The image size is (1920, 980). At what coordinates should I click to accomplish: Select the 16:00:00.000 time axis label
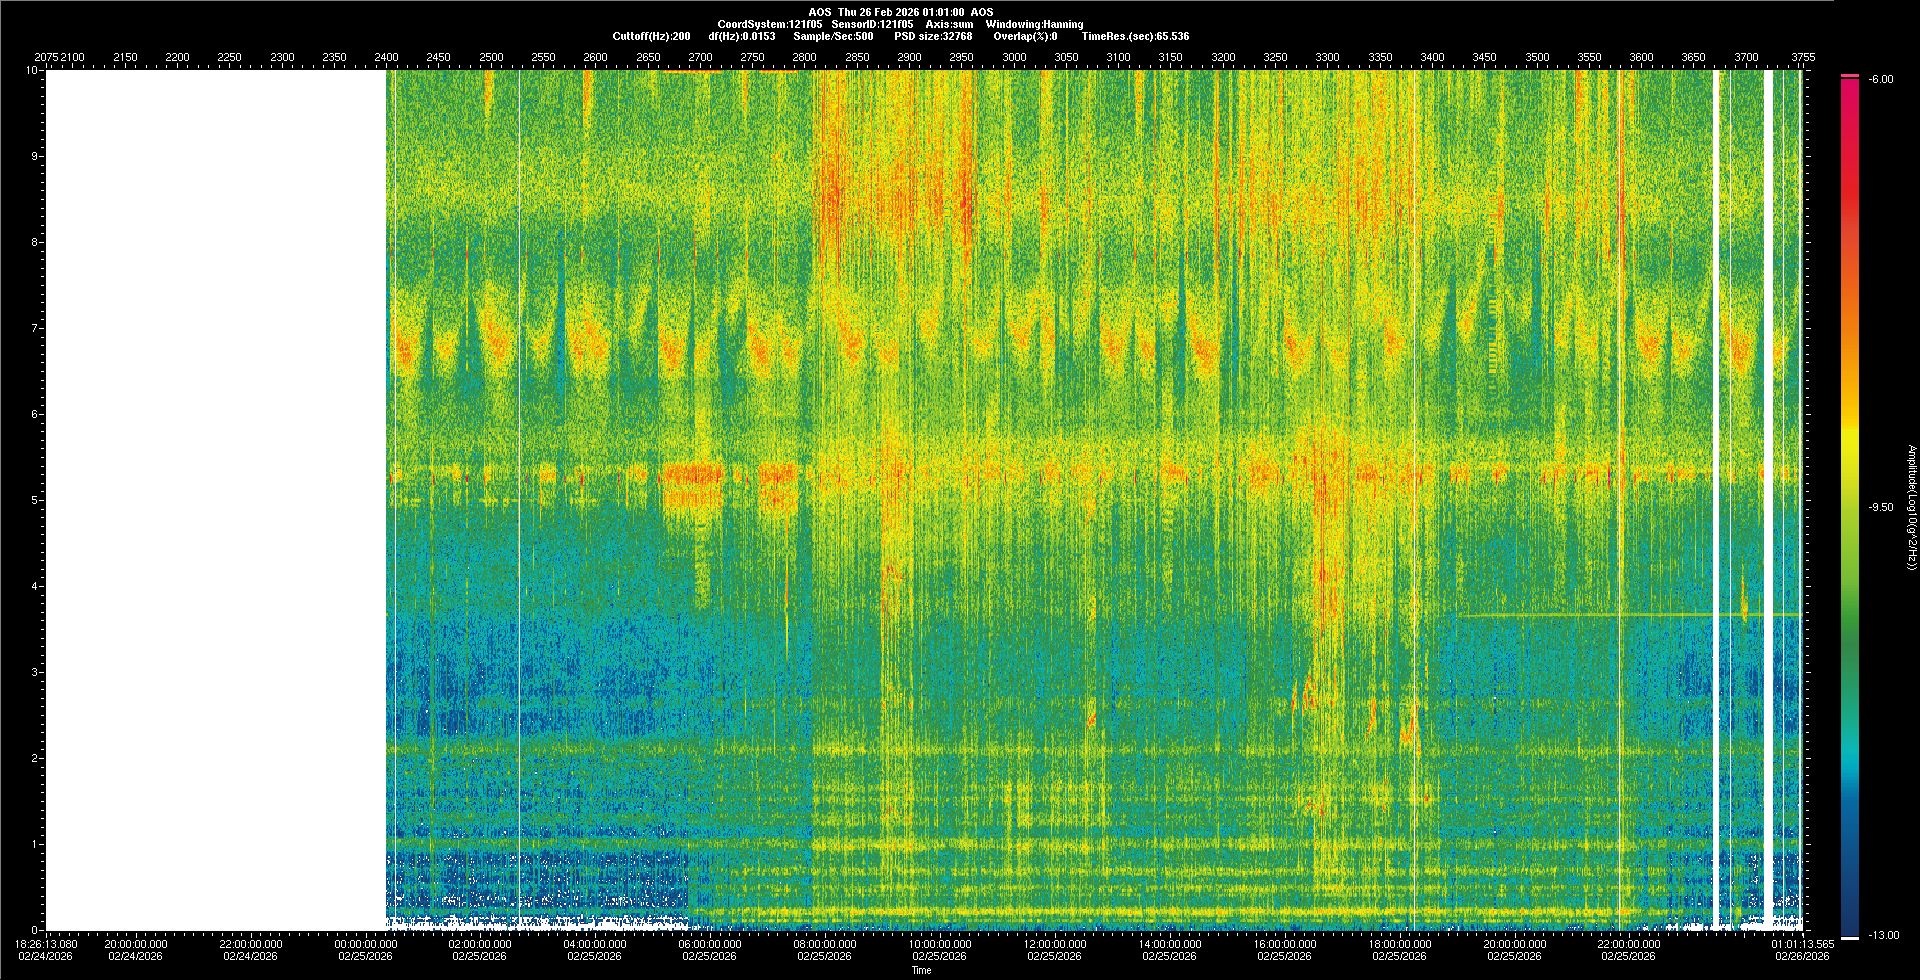pyautogui.click(x=1284, y=944)
